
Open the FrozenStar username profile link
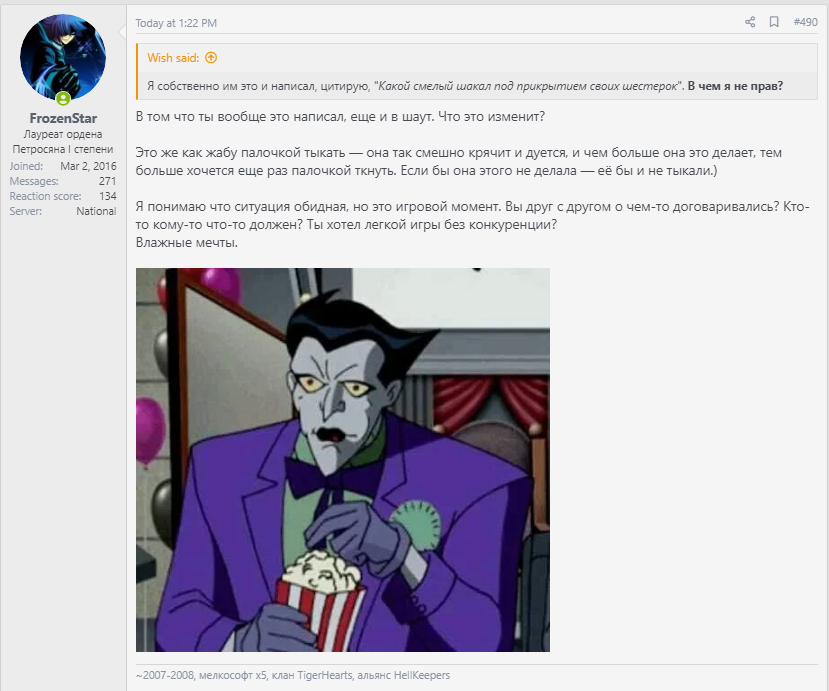(63, 118)
